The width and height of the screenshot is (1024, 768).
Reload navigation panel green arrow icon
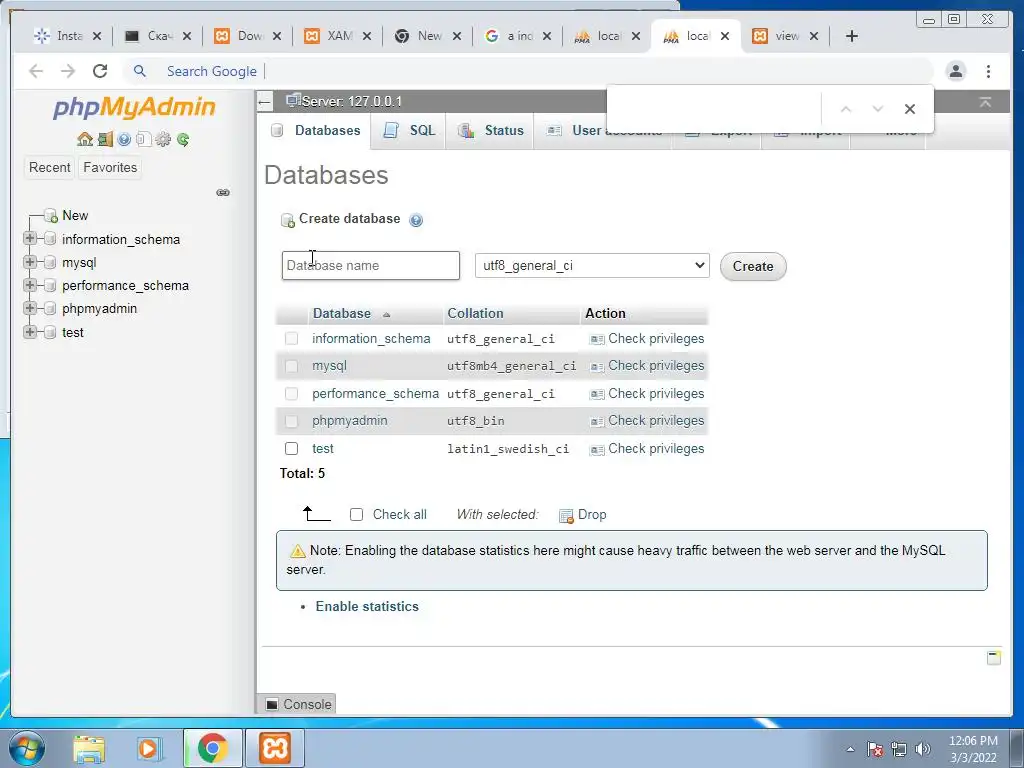point(183,139)
